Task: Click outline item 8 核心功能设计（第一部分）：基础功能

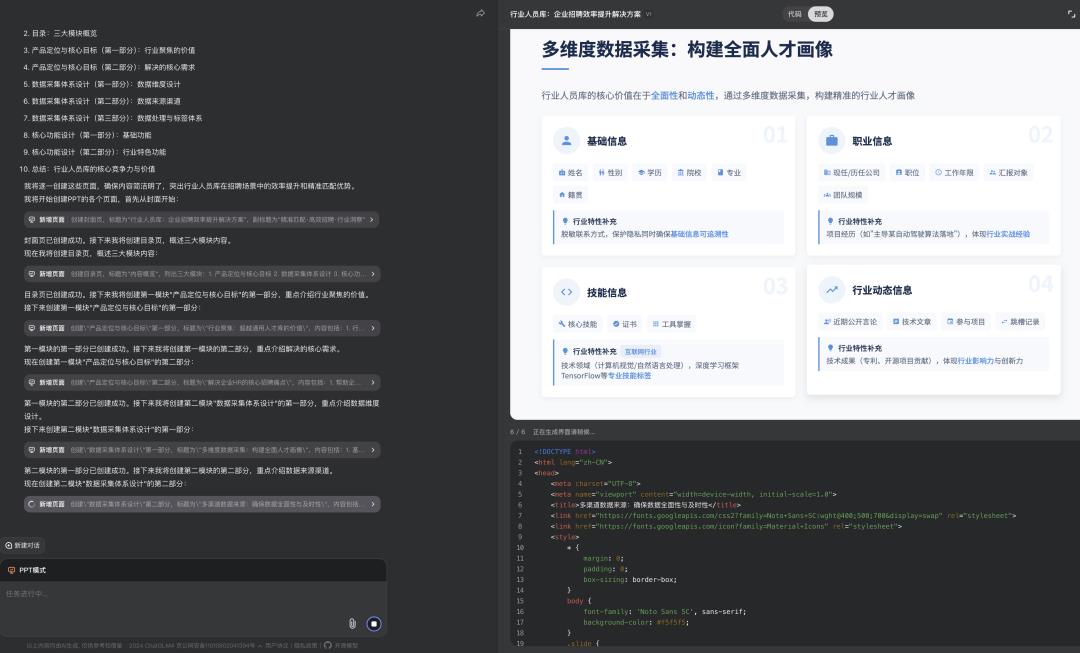Action: click(x=87, y=135)
